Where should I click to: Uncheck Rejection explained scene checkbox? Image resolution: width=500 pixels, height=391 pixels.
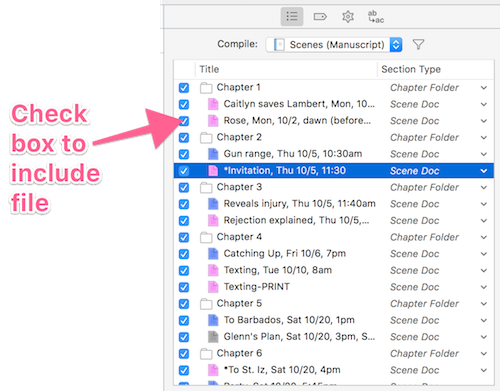pyautogui.click(x=184, y=221)
